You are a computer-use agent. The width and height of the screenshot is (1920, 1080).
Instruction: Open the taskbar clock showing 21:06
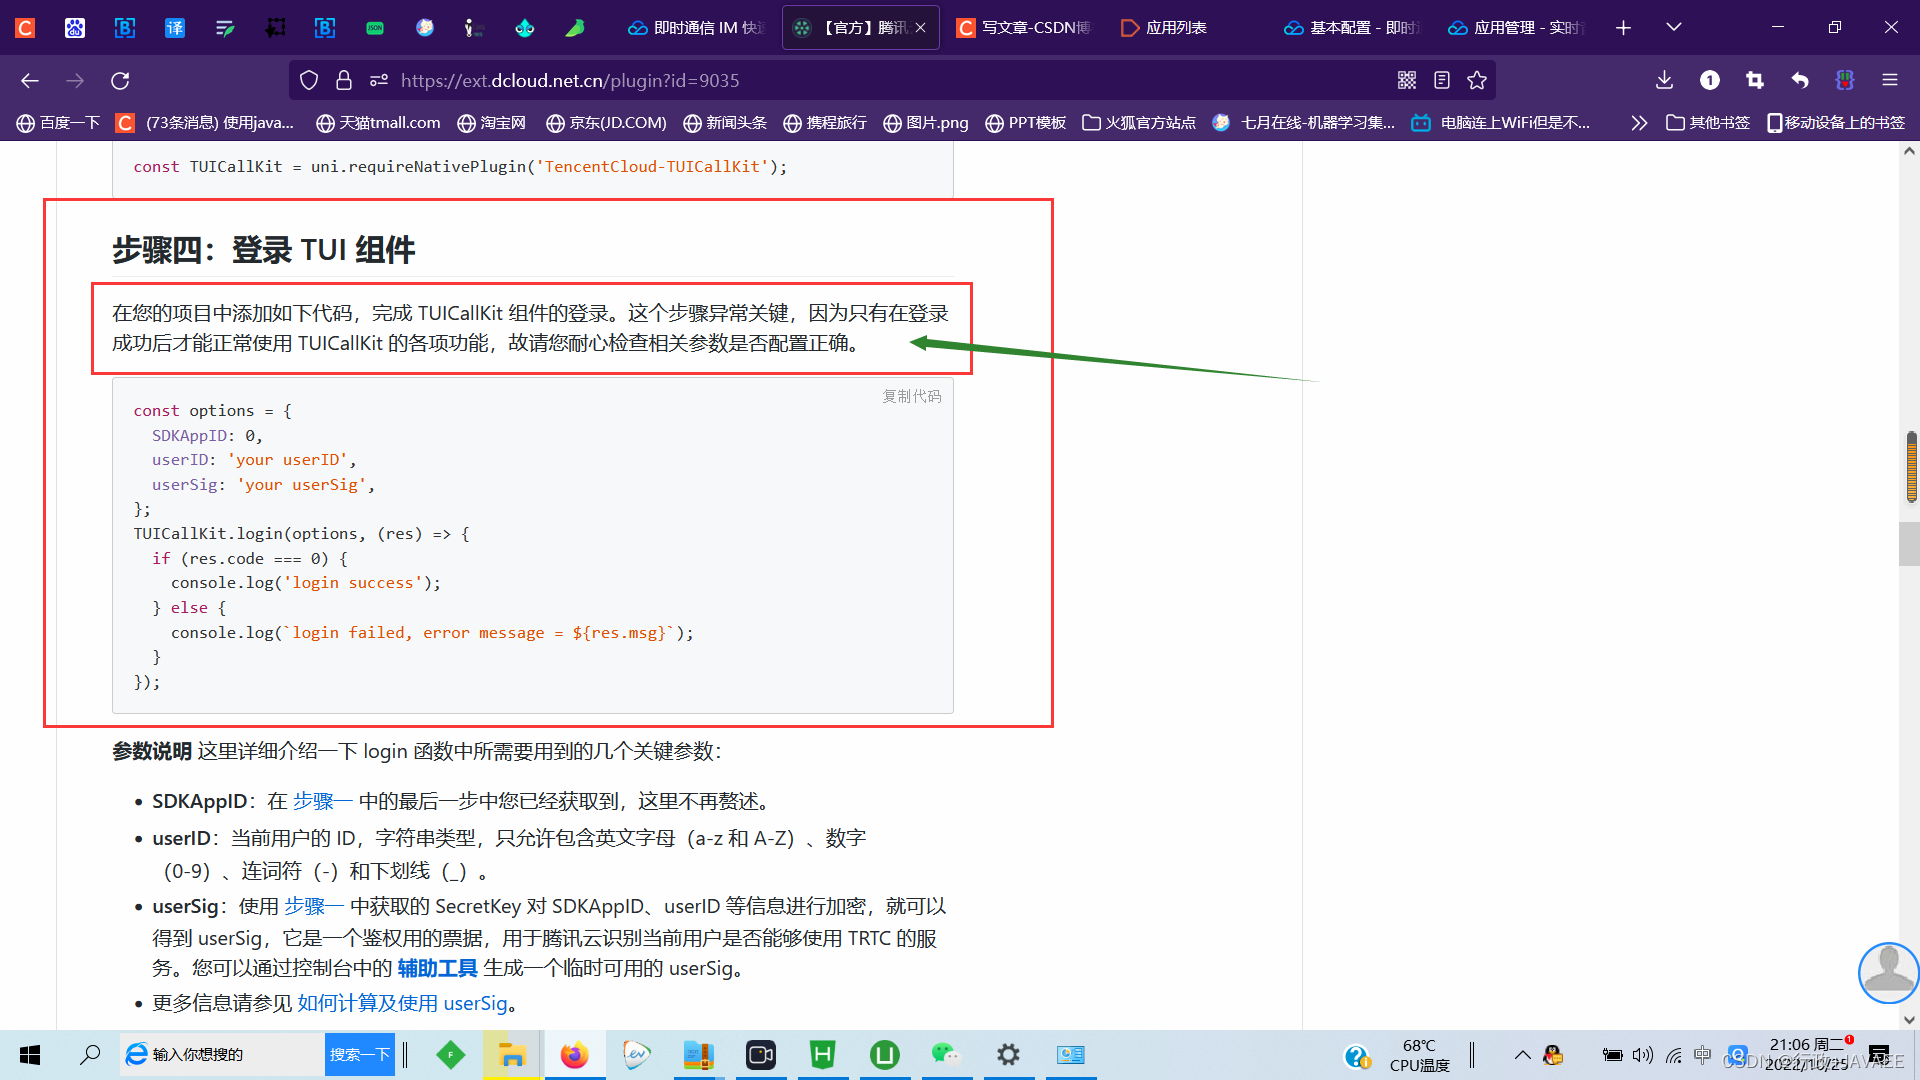[1808, 1055]
